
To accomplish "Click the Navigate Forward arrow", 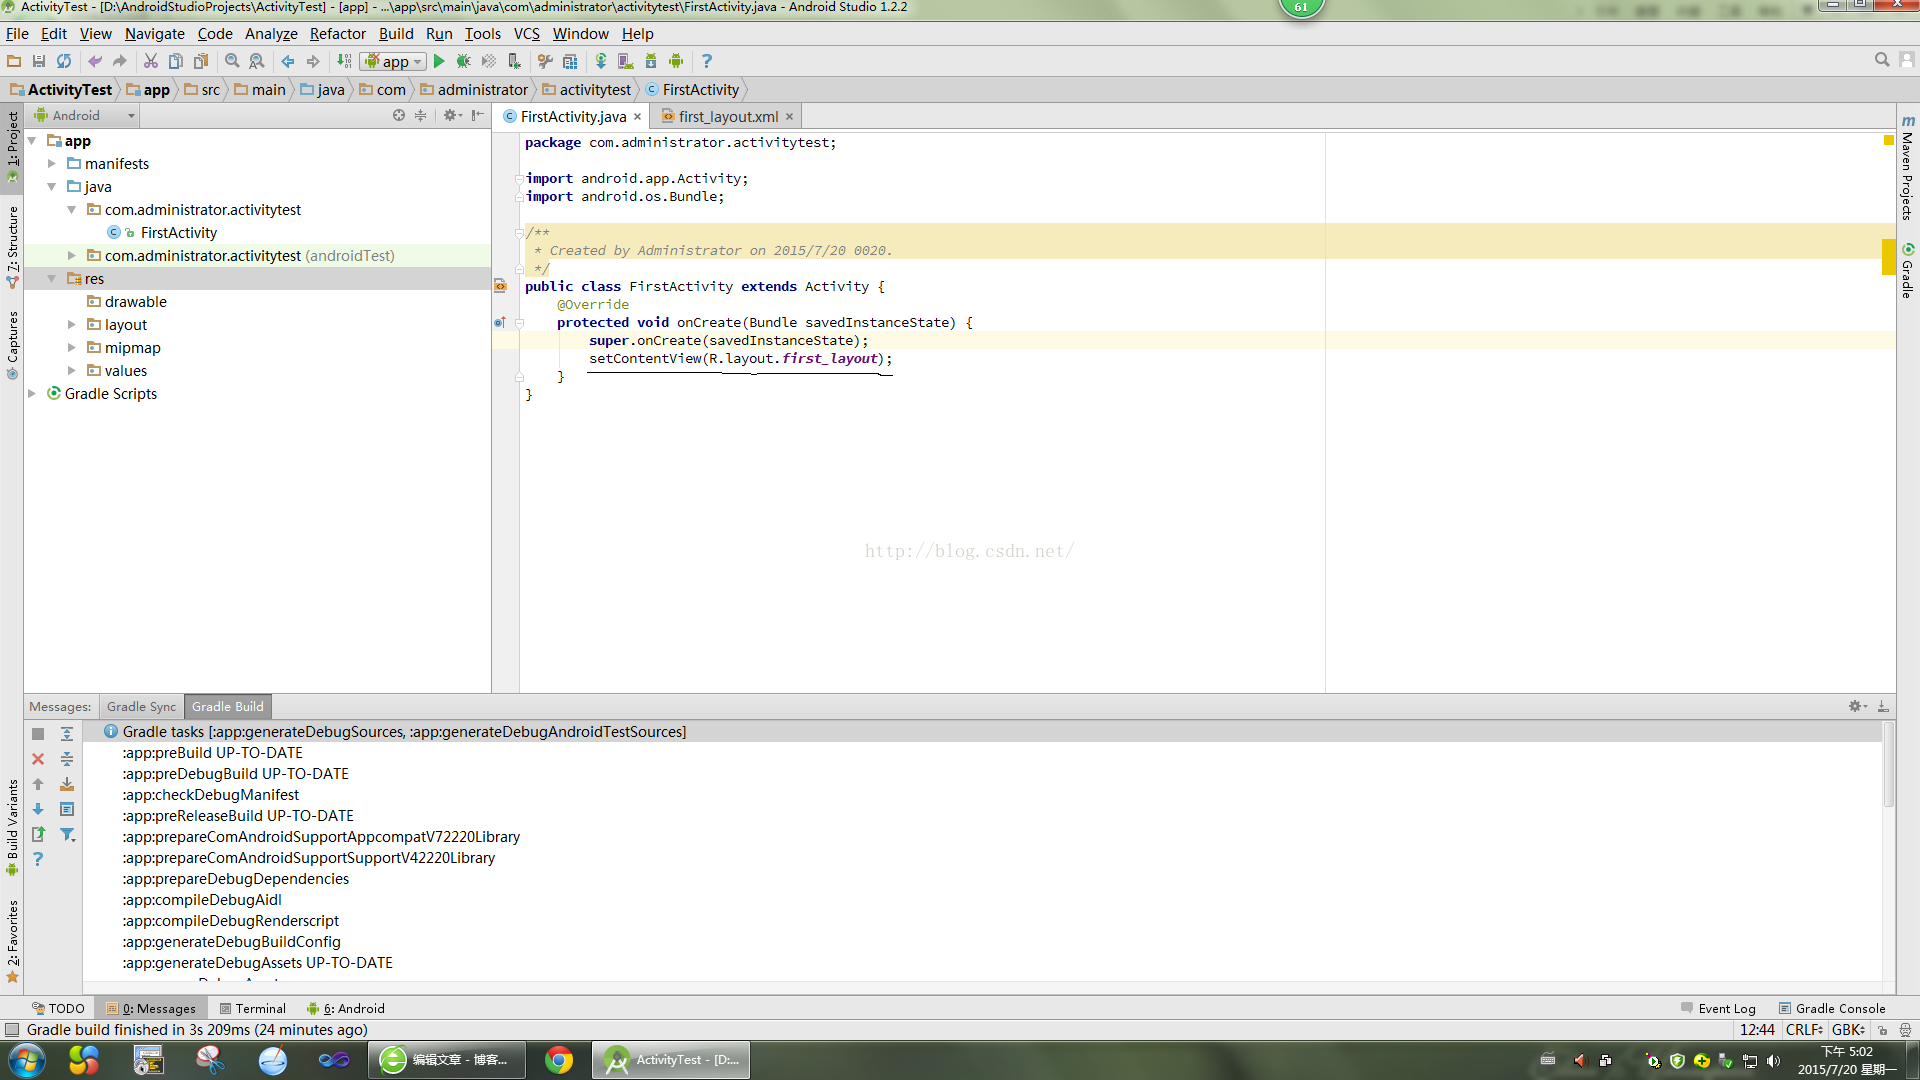I will click(313, 61).
